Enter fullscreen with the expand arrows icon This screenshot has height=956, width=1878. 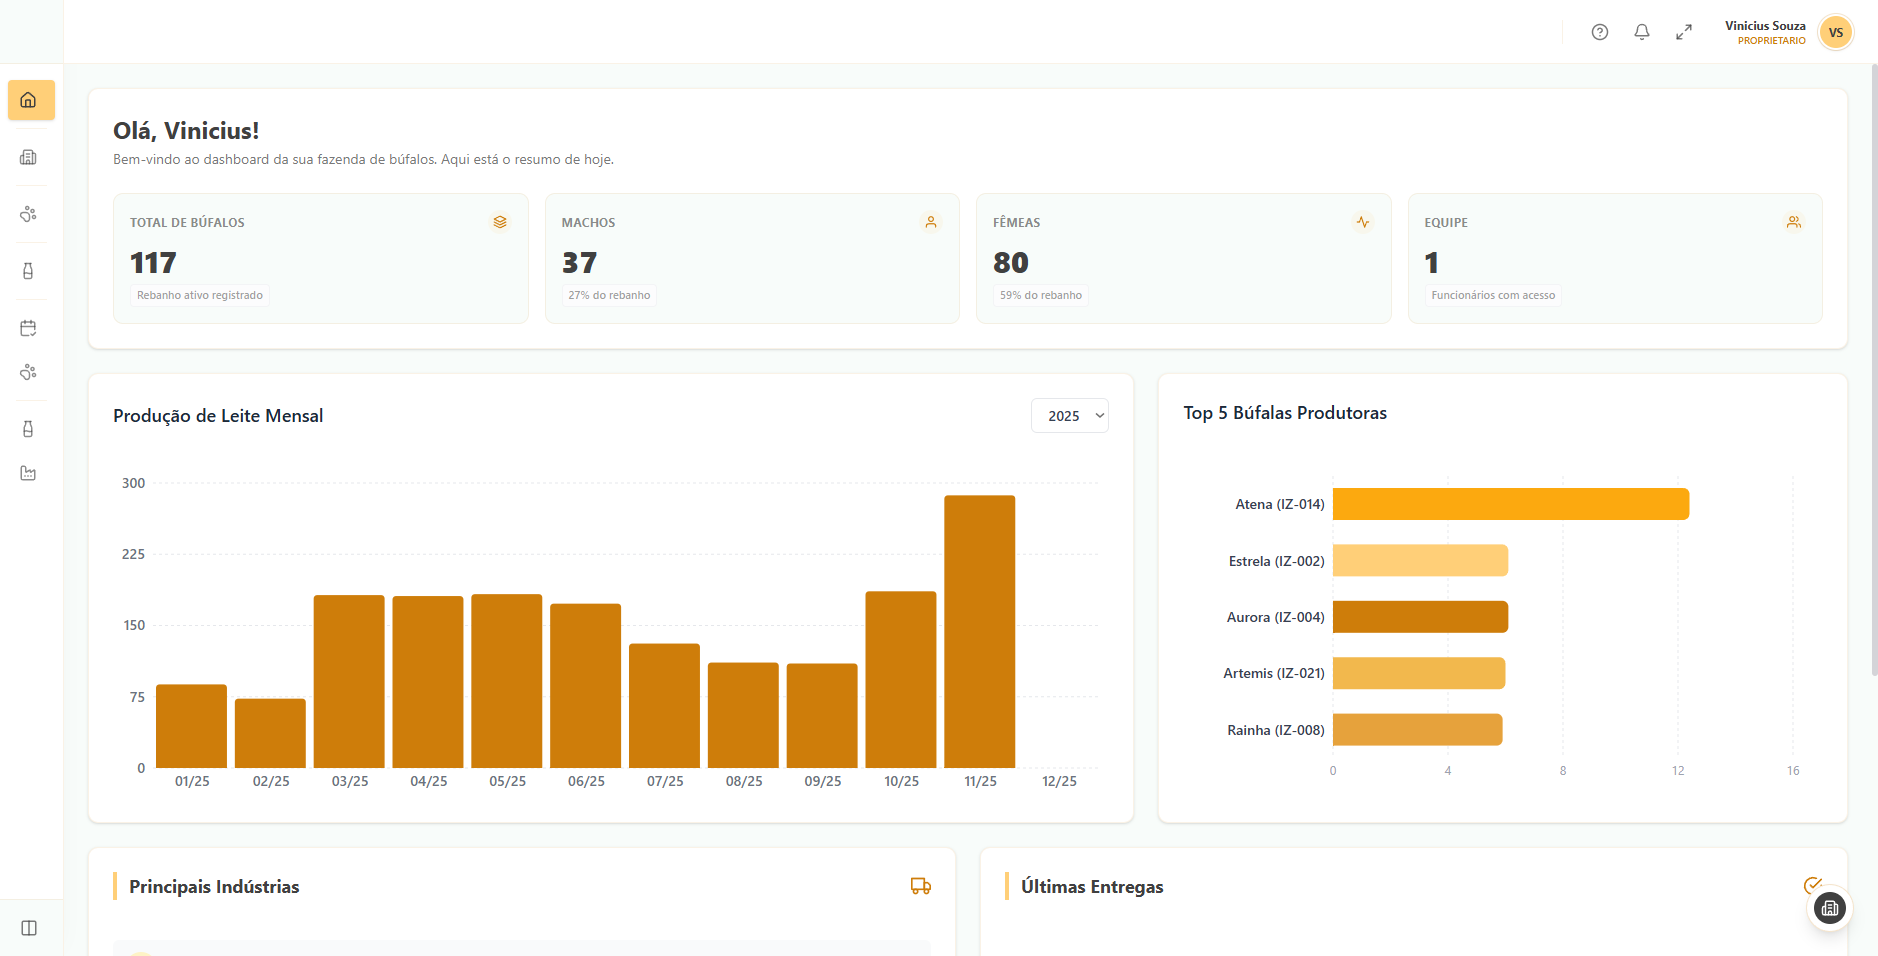click(1683, 32)
